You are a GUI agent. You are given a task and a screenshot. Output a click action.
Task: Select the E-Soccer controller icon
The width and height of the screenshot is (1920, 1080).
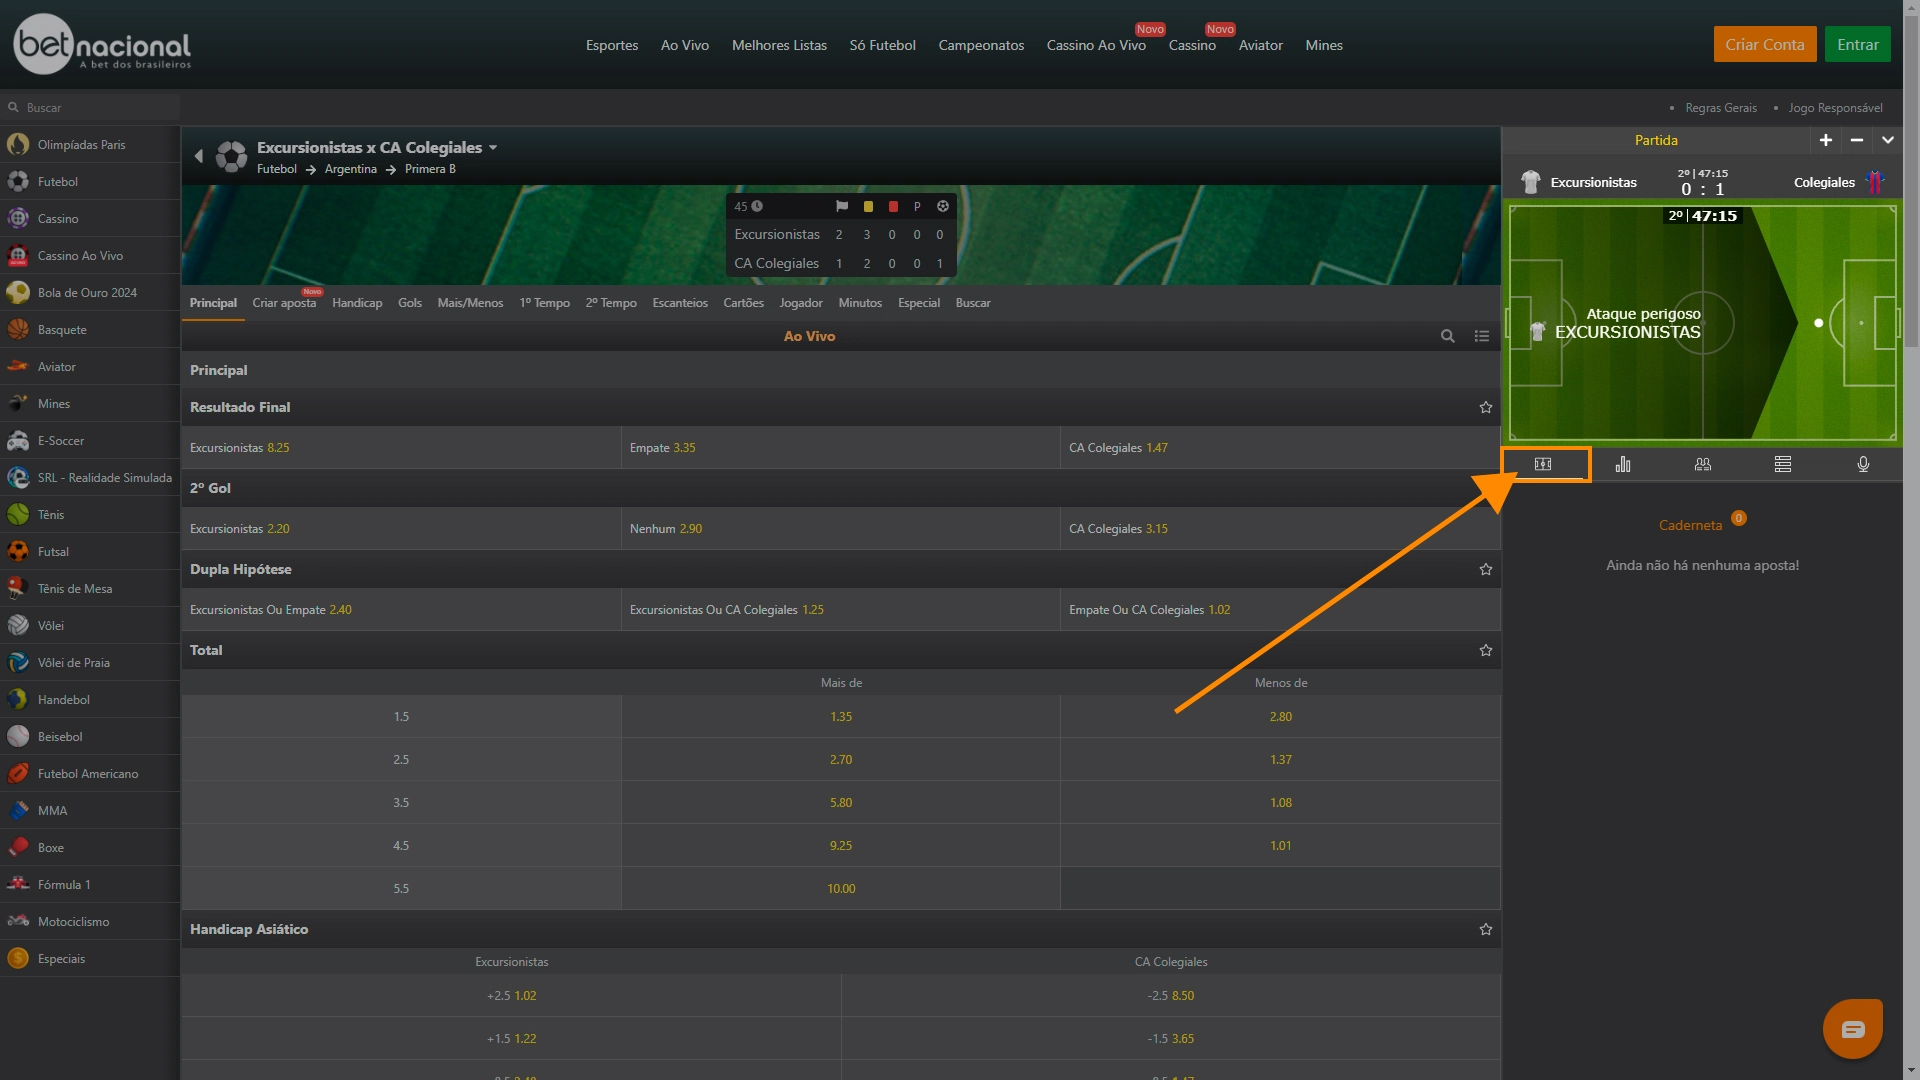(x=18, y=441)
